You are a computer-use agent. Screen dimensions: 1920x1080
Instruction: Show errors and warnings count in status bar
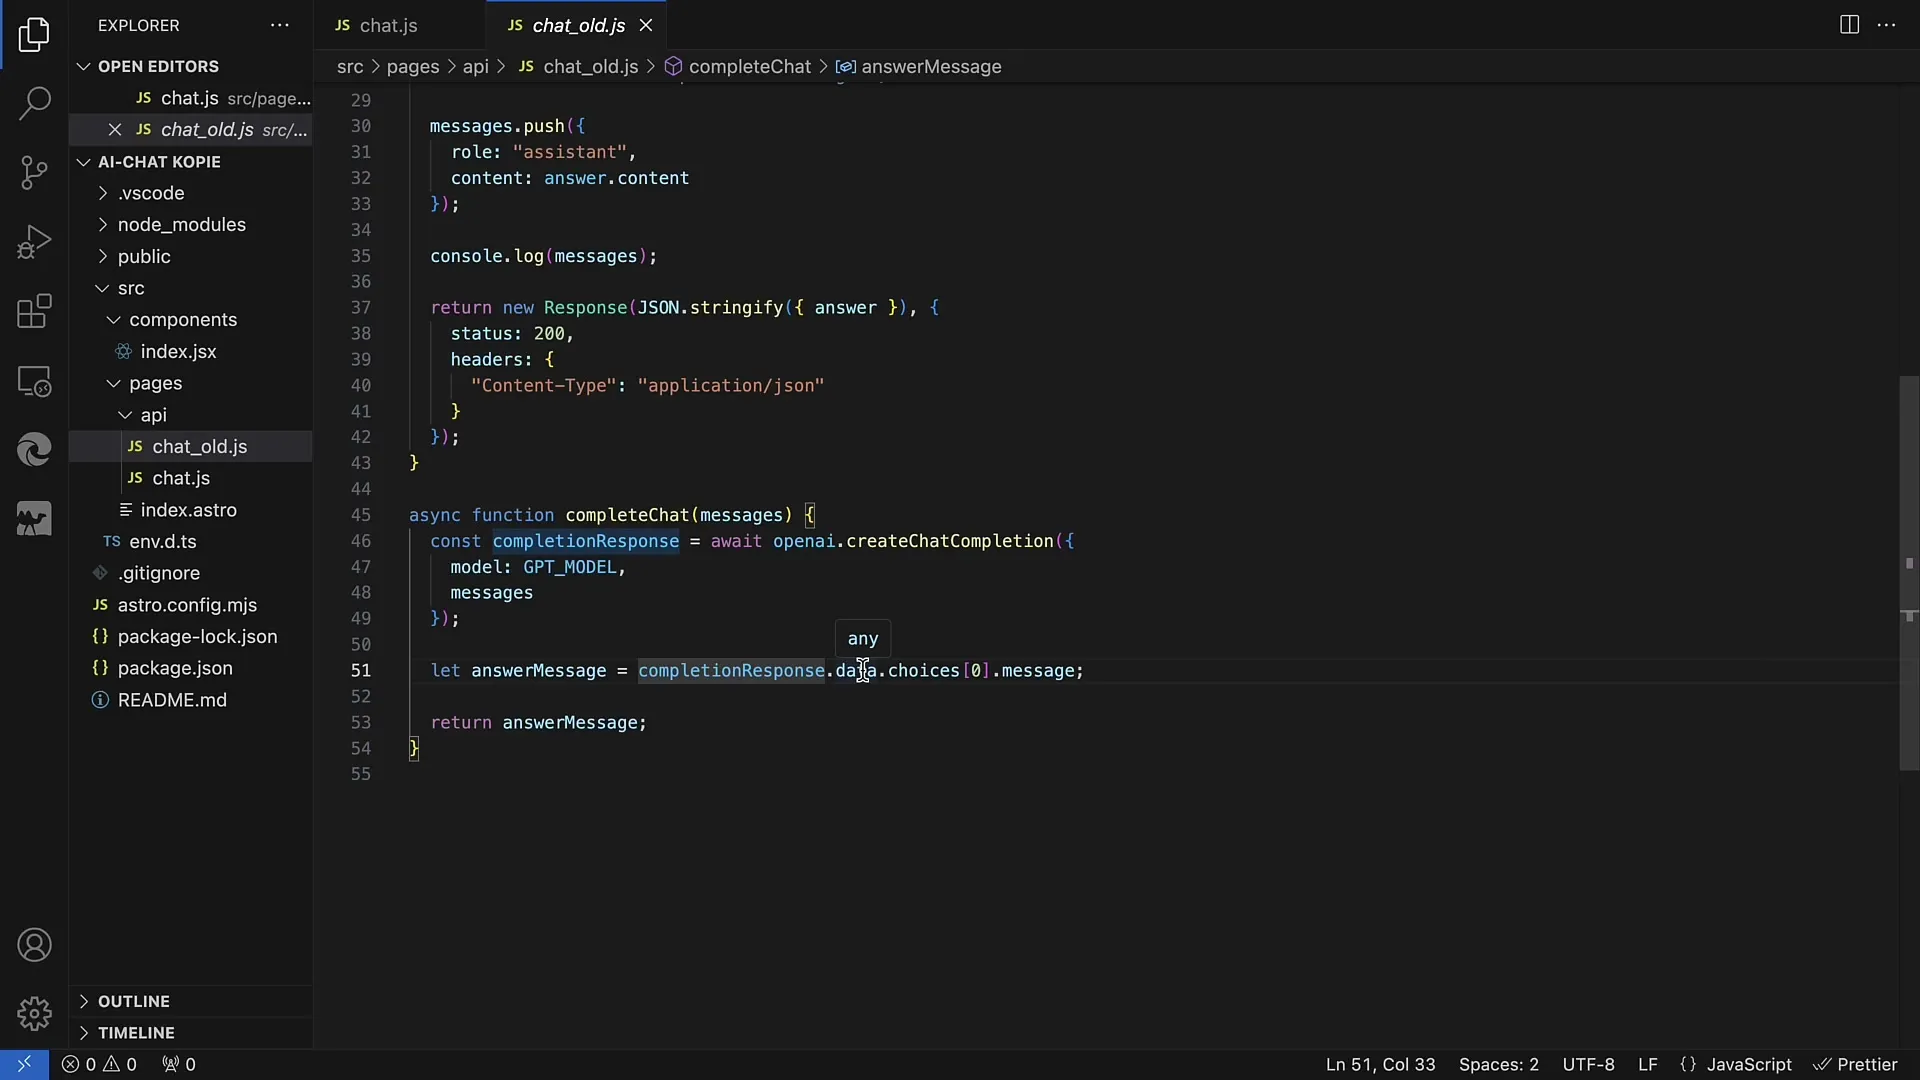(x=99, y=1064)
